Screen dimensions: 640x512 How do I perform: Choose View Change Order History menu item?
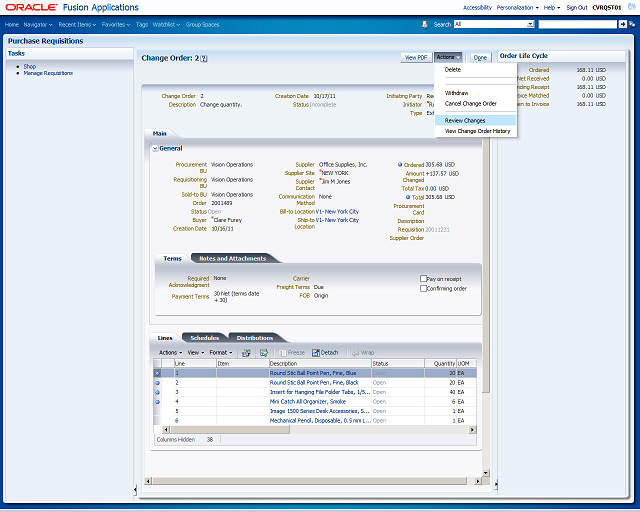[x=478, y=131]
